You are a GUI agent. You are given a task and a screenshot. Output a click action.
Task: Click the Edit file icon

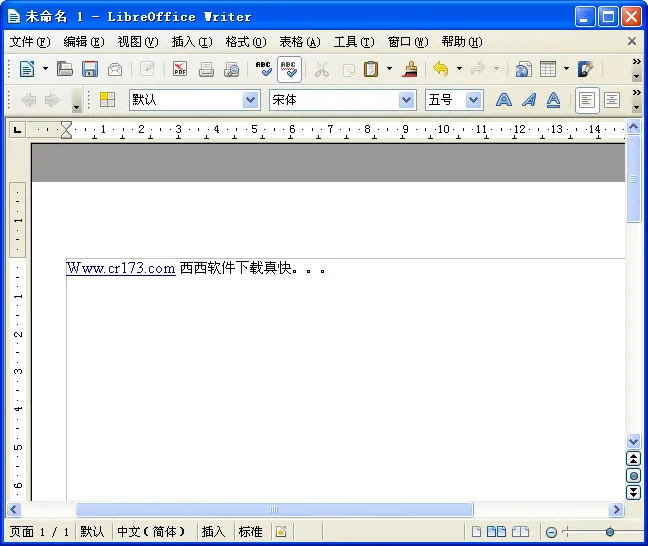point(147,69)
